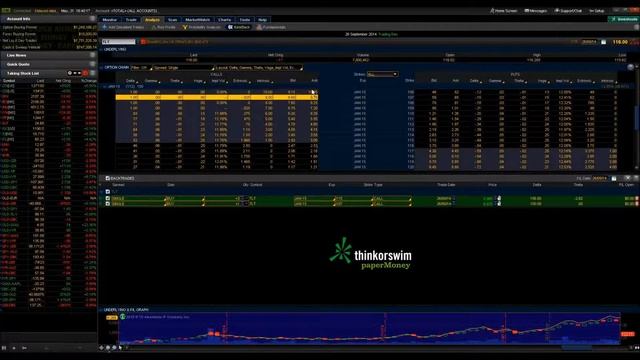The height and width of the screenshot is (360, 640).
Task: Click the Home Screen icon
Action: 492,11
